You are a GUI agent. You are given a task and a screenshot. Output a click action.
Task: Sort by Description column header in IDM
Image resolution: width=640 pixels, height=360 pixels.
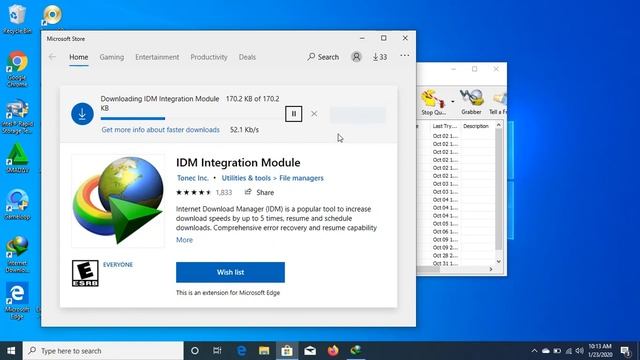(x=476, y=126)
